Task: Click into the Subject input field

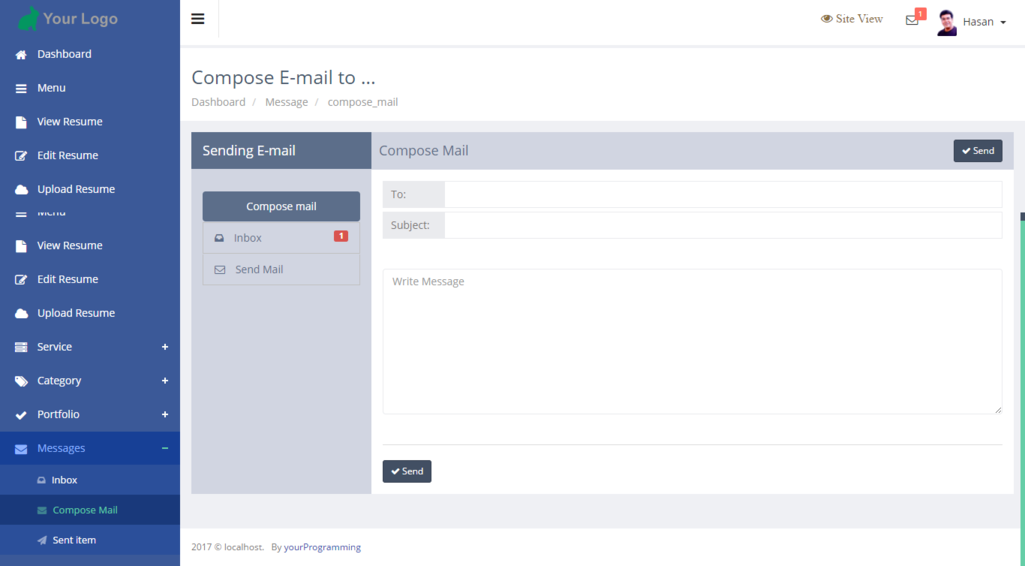Action: (722, 225)
